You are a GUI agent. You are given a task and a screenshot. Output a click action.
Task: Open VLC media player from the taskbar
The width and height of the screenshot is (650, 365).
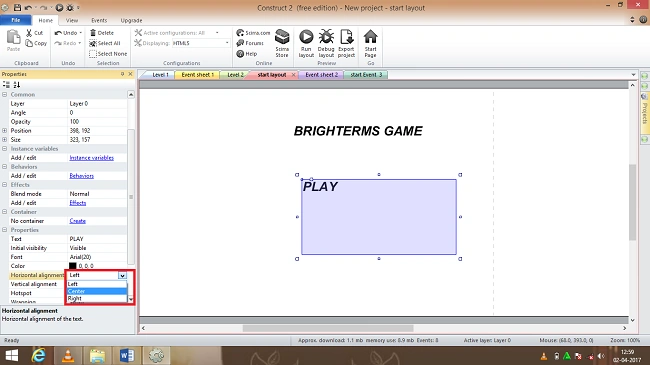pyautogui.click(x=68, y=355)
